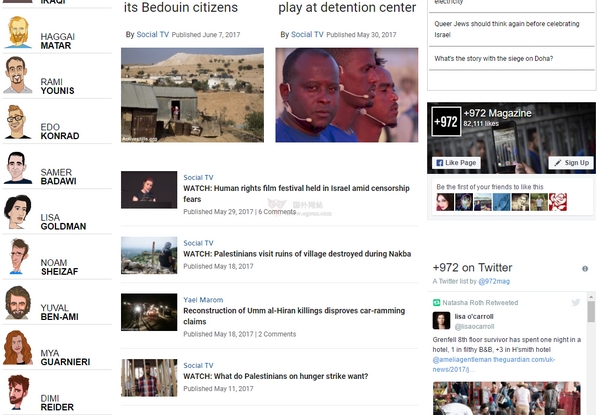Click lisa o'carroll's profile picture
Image resolution: width=600 pixels, height=415 pixels.
point(441,321)
